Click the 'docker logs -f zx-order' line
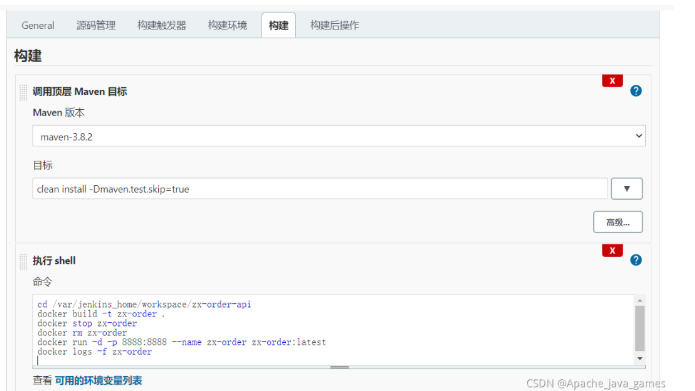This screenshot has width=695, height=391. click(94, 352)
